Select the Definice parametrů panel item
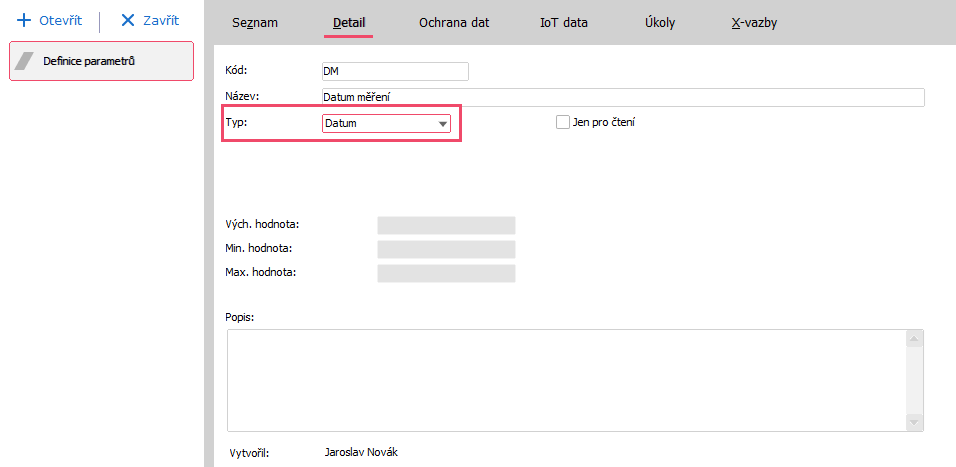The width and height of the screenshot is (956, 467). point(101,61)
